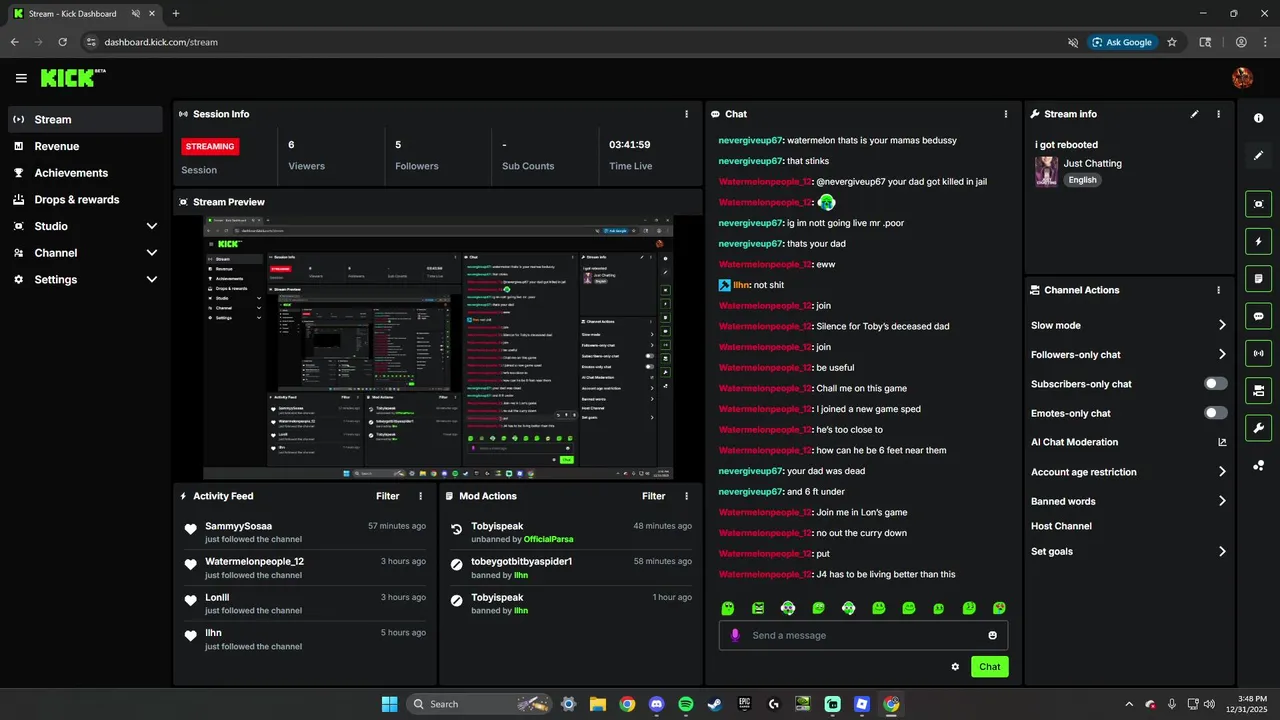Image resolution: width=1280 pixels, height=720 pixels.
Task: Toggle the document widget icon in rail
Action: coord(1258,278)
